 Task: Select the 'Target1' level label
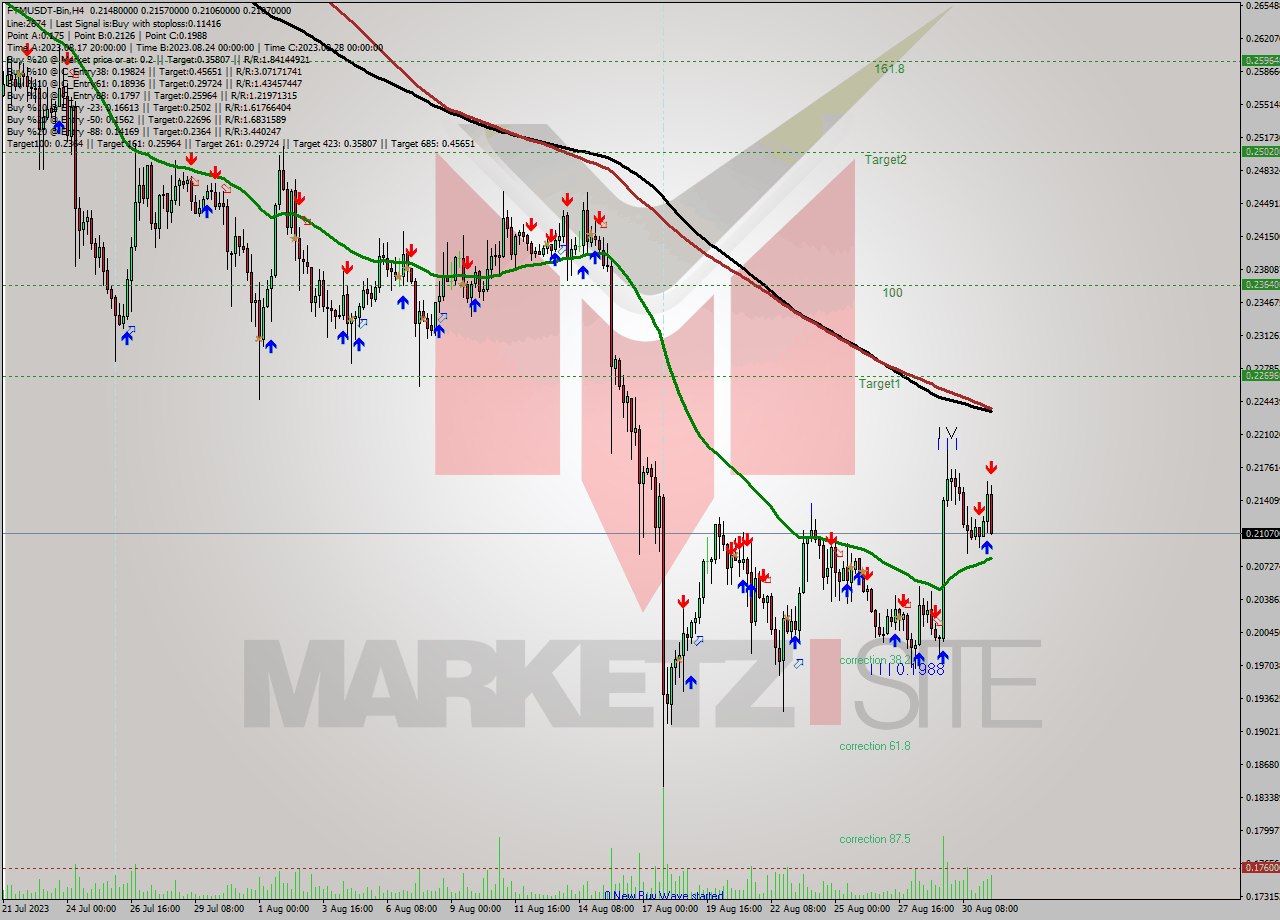click(879, 383)
